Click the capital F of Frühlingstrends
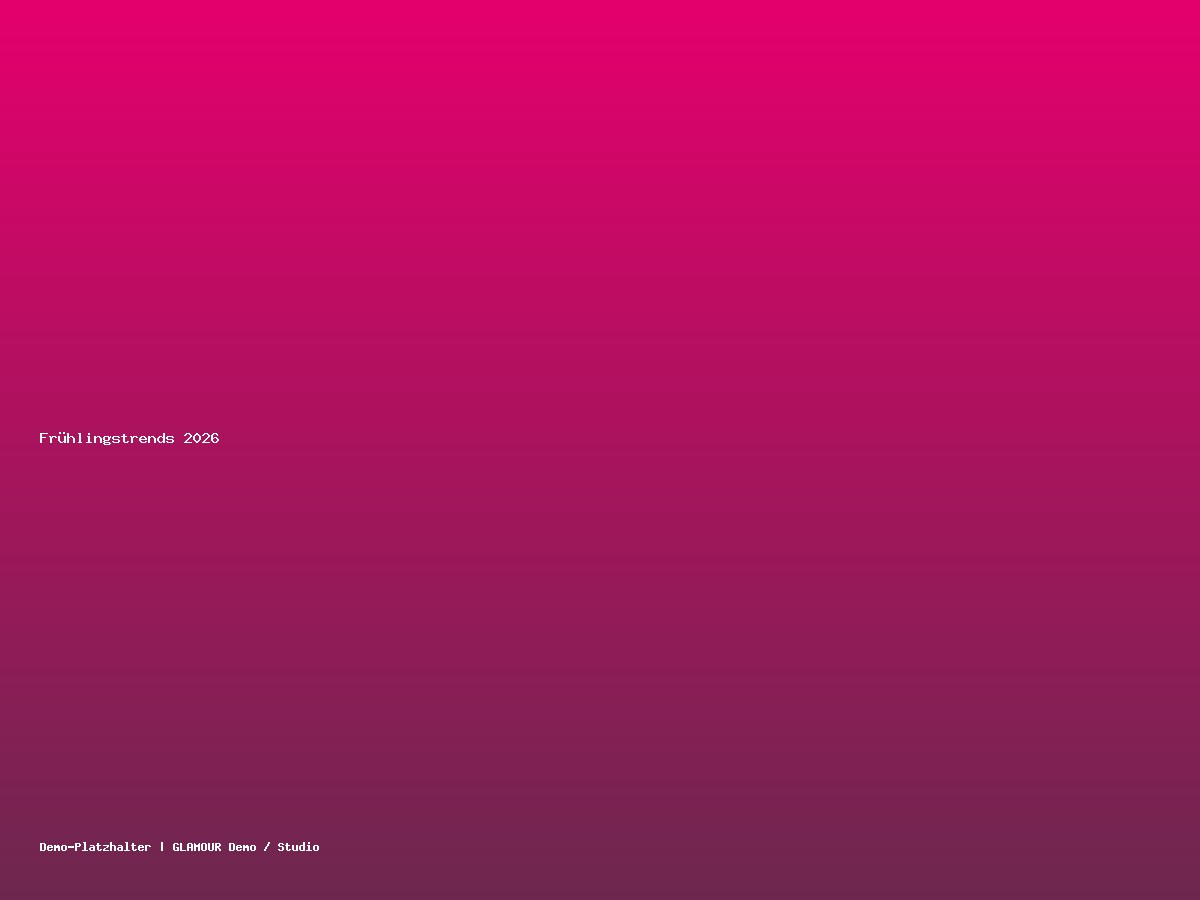1200x900 pixels. tap(43, 438)
